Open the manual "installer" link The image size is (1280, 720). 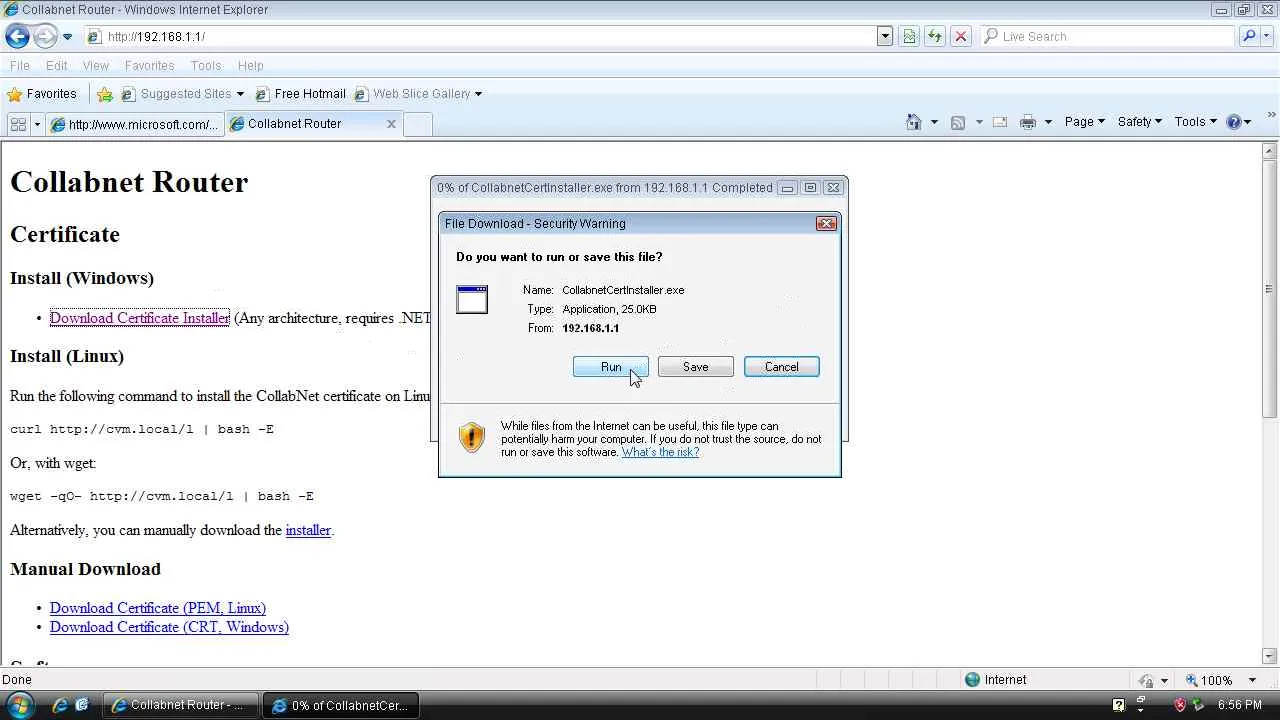[x=308, y=530]
